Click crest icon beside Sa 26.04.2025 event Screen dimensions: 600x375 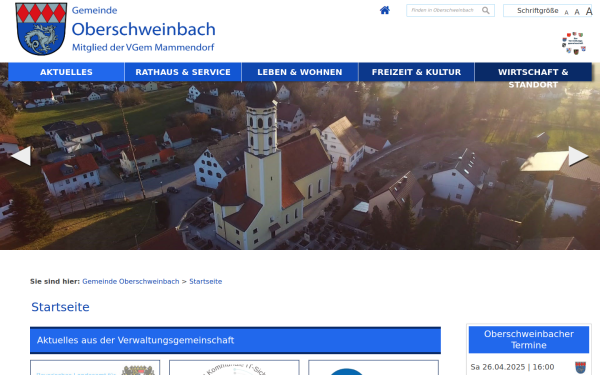coord(580,367)
